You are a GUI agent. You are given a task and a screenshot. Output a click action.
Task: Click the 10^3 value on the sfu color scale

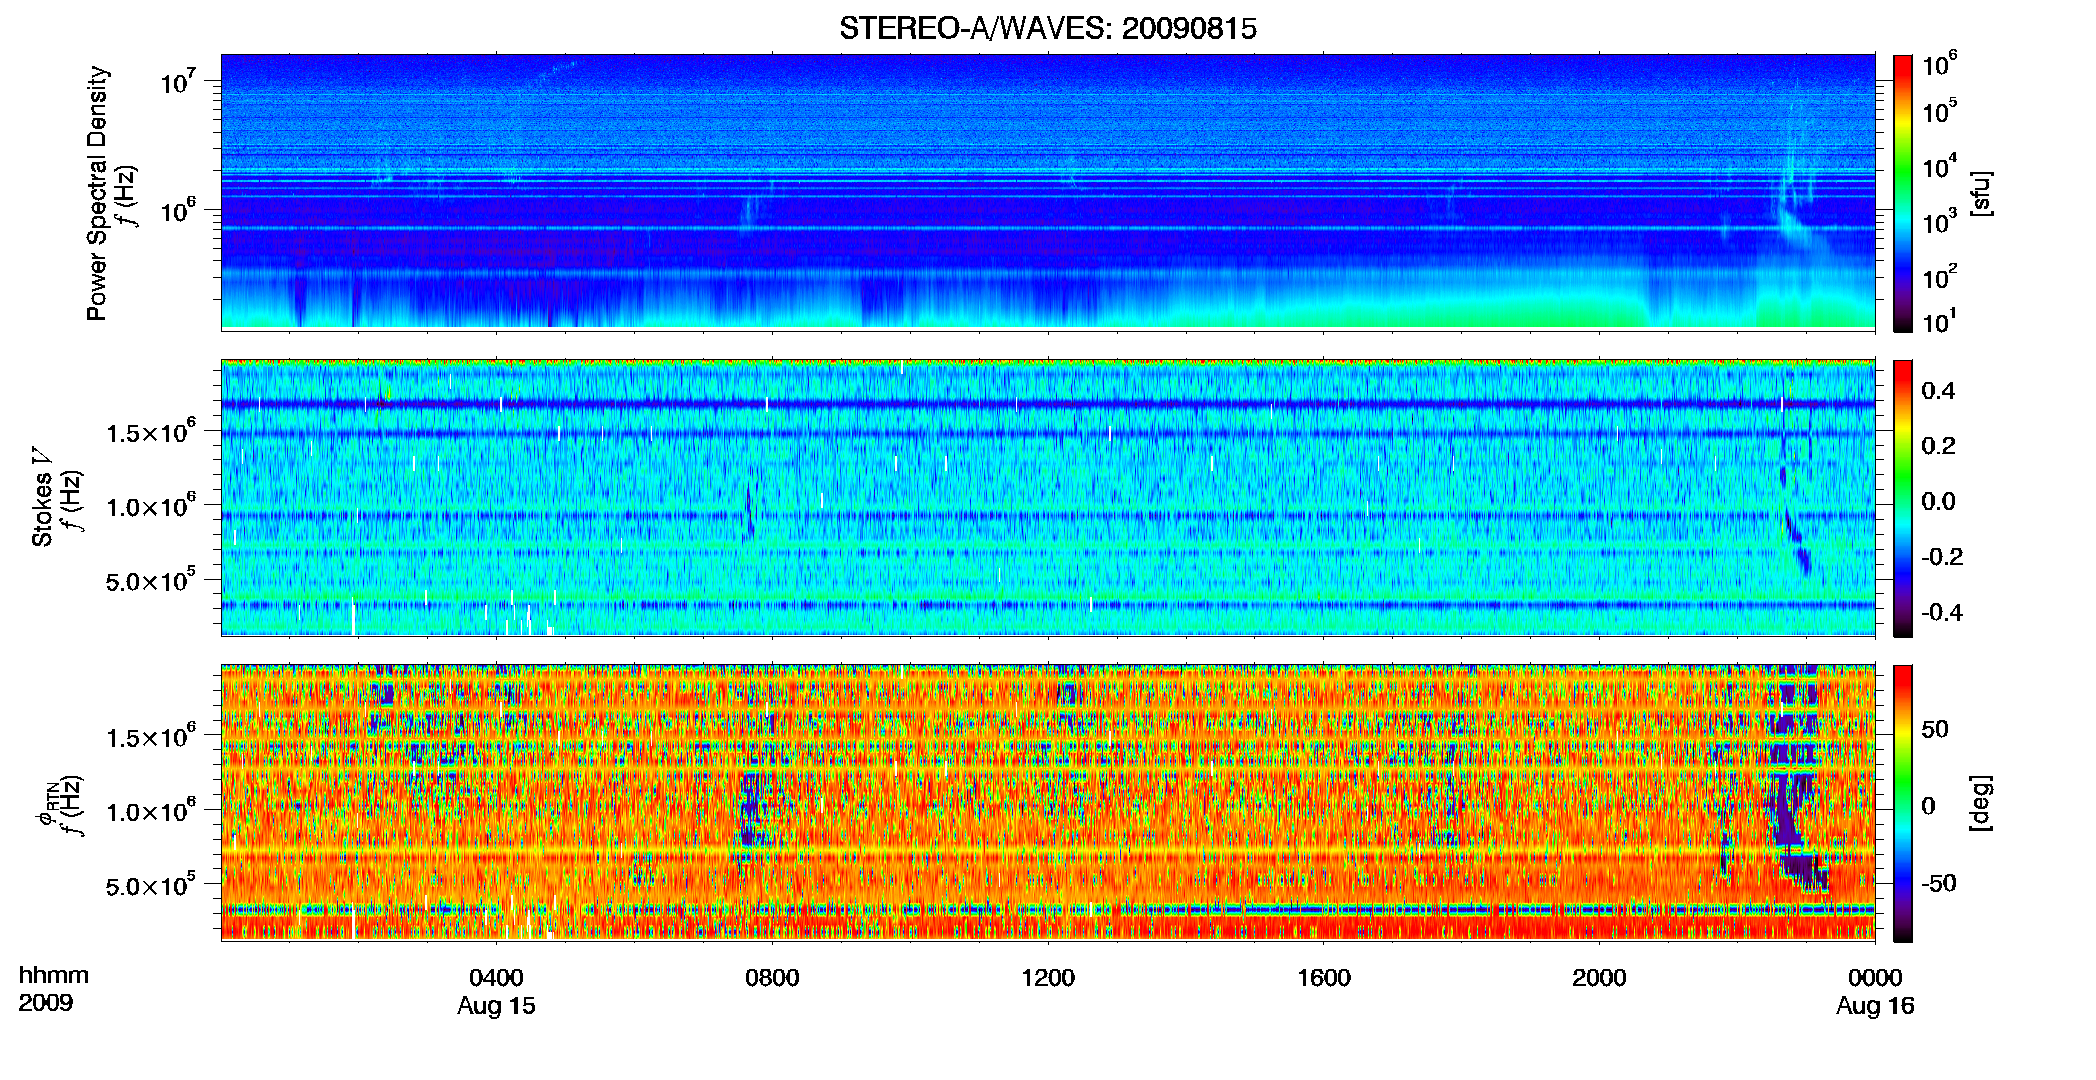pos(1939,222)
